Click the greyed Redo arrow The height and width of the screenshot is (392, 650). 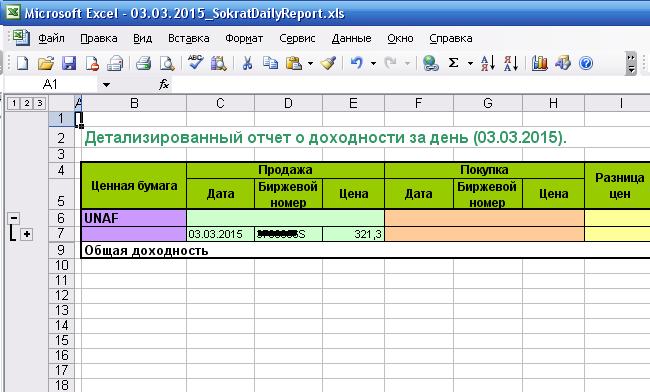pos(390,63)
